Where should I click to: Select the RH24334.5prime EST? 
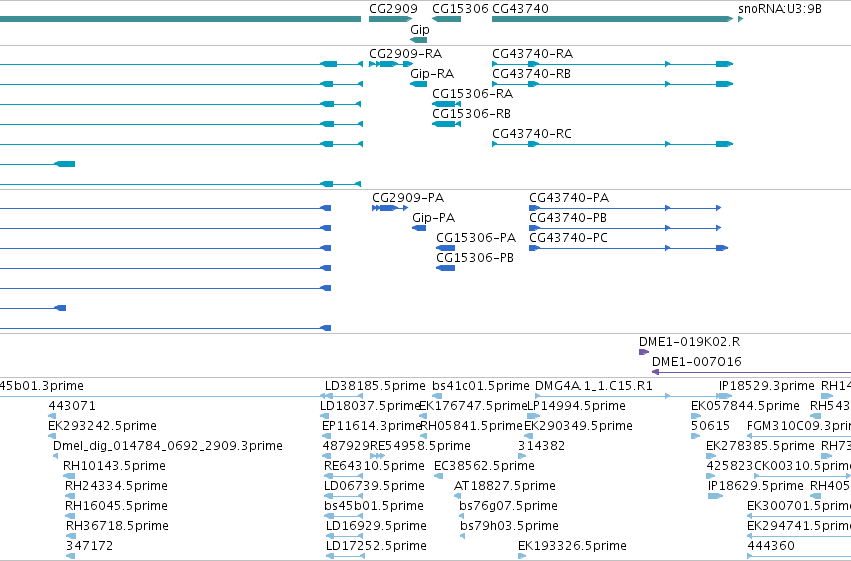(116, 486)
